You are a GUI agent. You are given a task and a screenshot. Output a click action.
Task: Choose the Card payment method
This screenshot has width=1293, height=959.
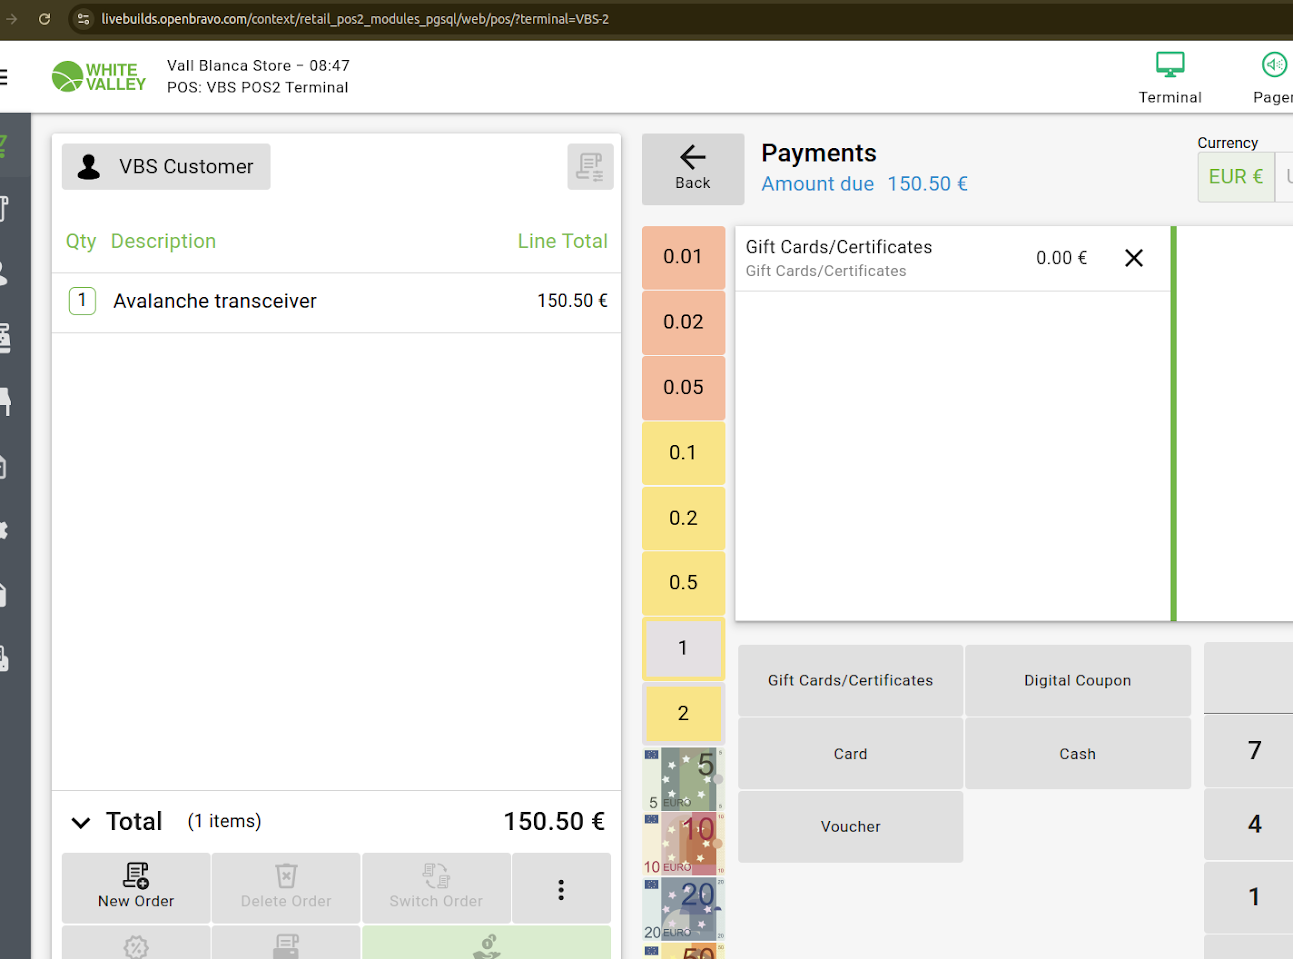850,754
